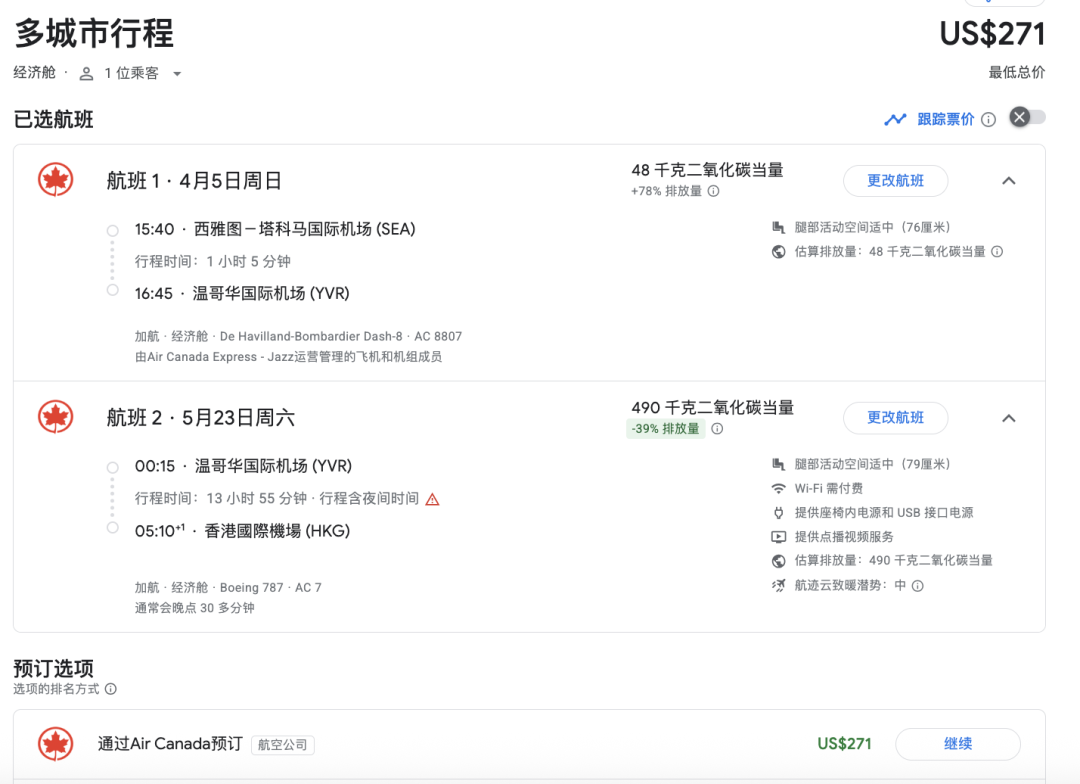Collapse flight 1 details with chevron
Screen dimensions: 1080x784
click(1008, 181)
